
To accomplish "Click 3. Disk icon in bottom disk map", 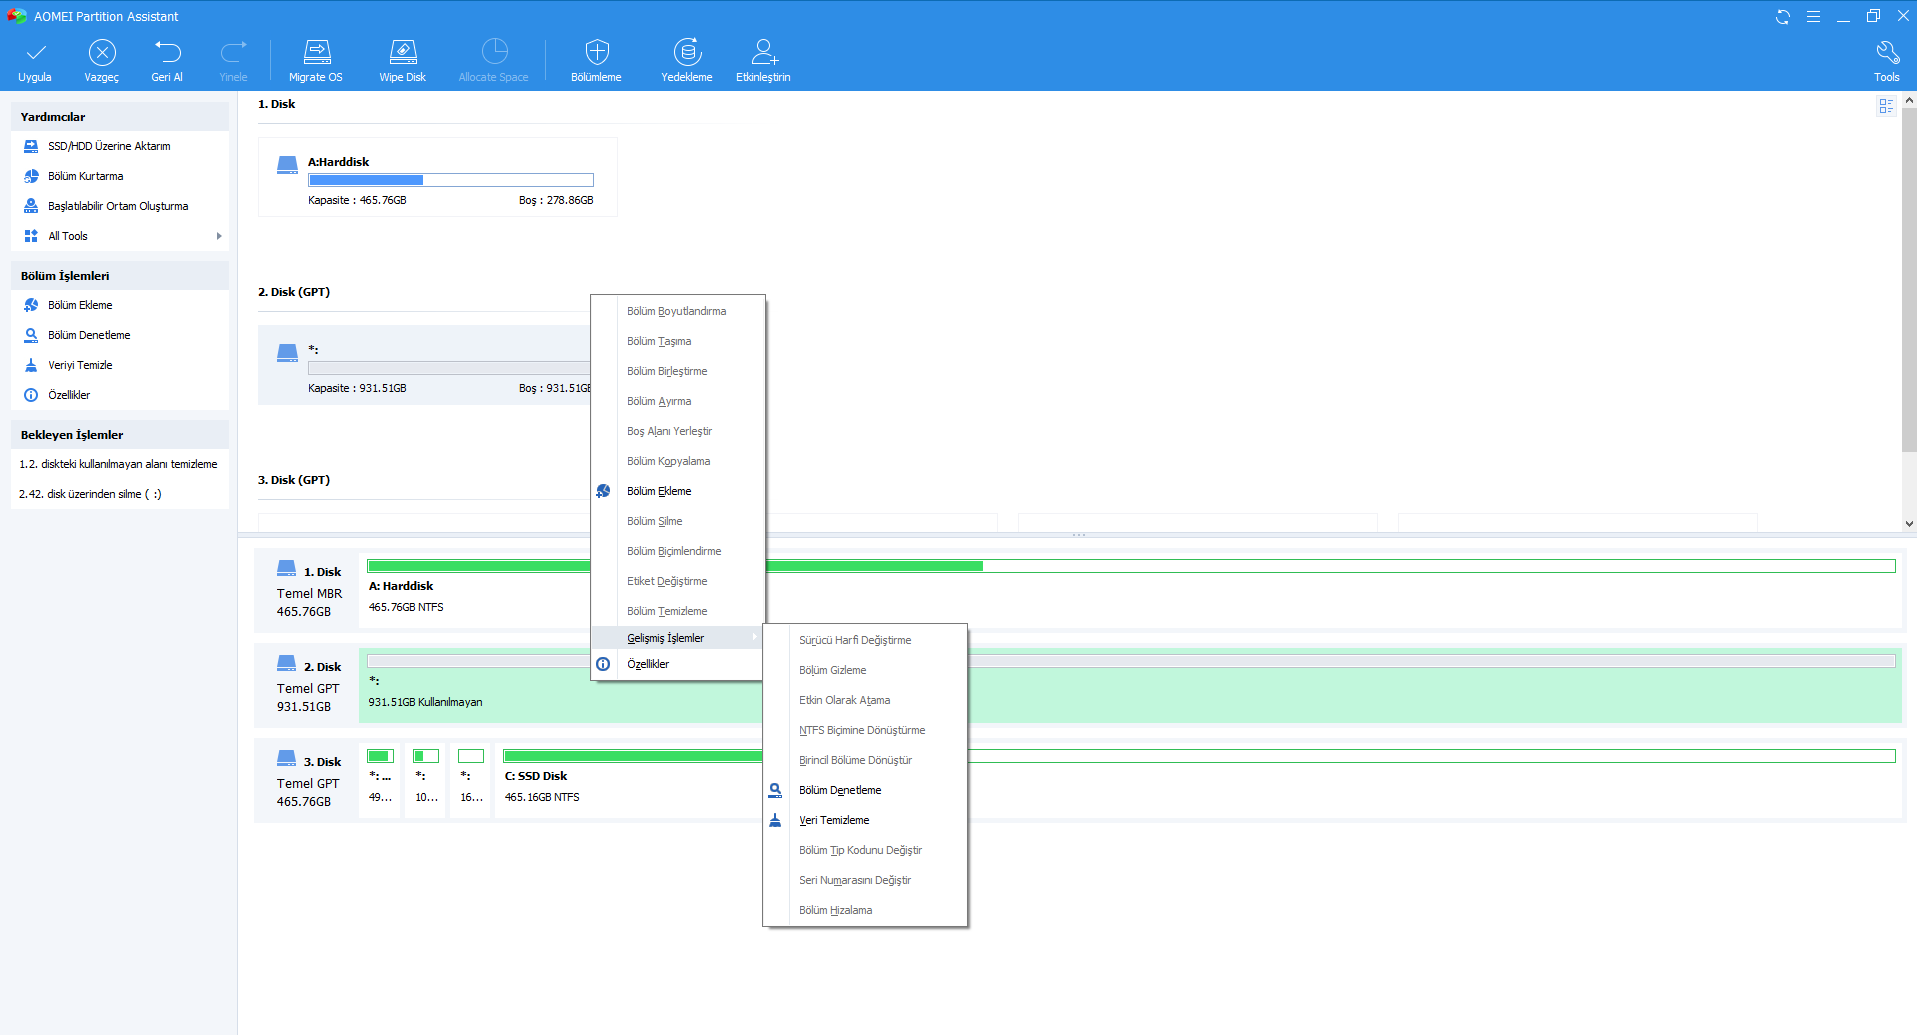I will pos(286,758).
